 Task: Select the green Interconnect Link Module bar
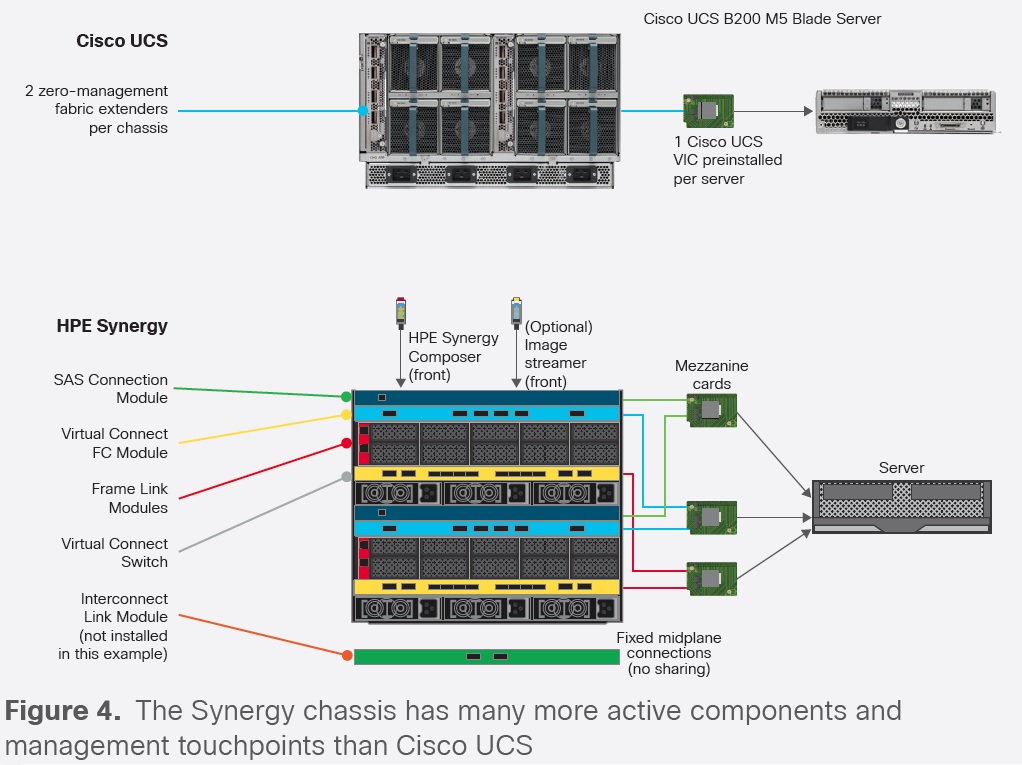point(486,656)
